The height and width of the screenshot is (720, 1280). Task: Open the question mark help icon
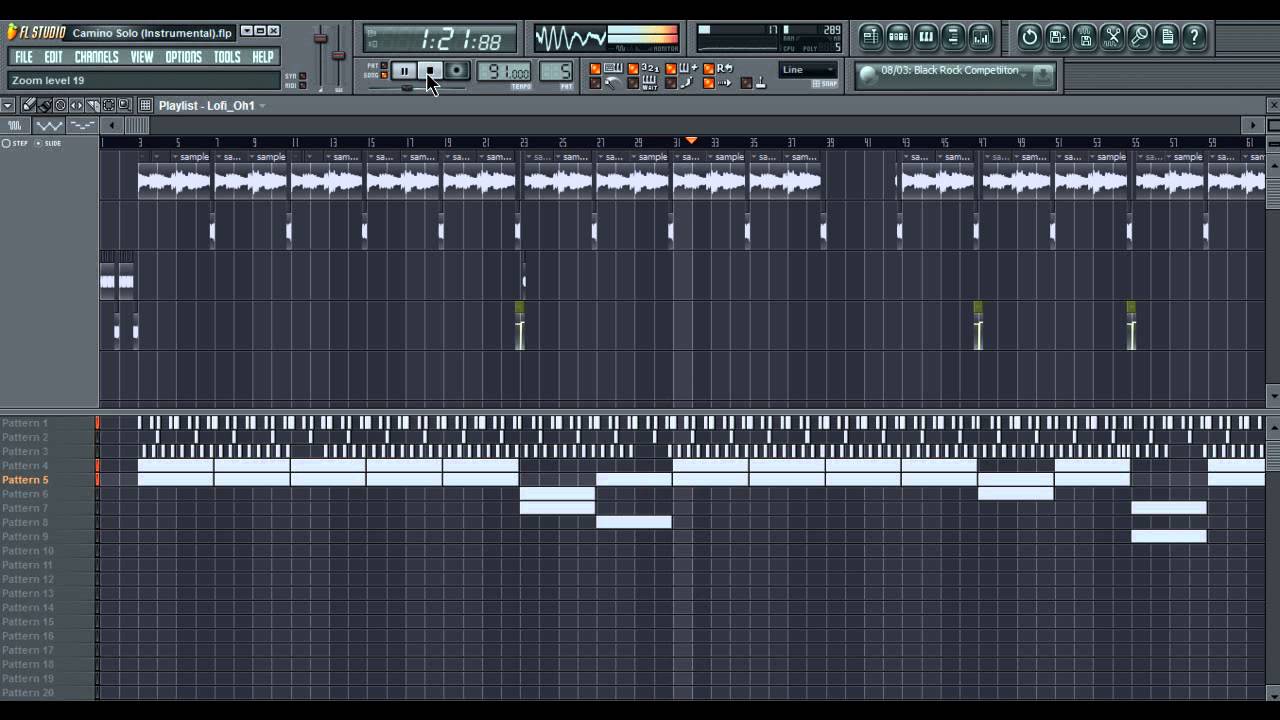pos(1194,37)
